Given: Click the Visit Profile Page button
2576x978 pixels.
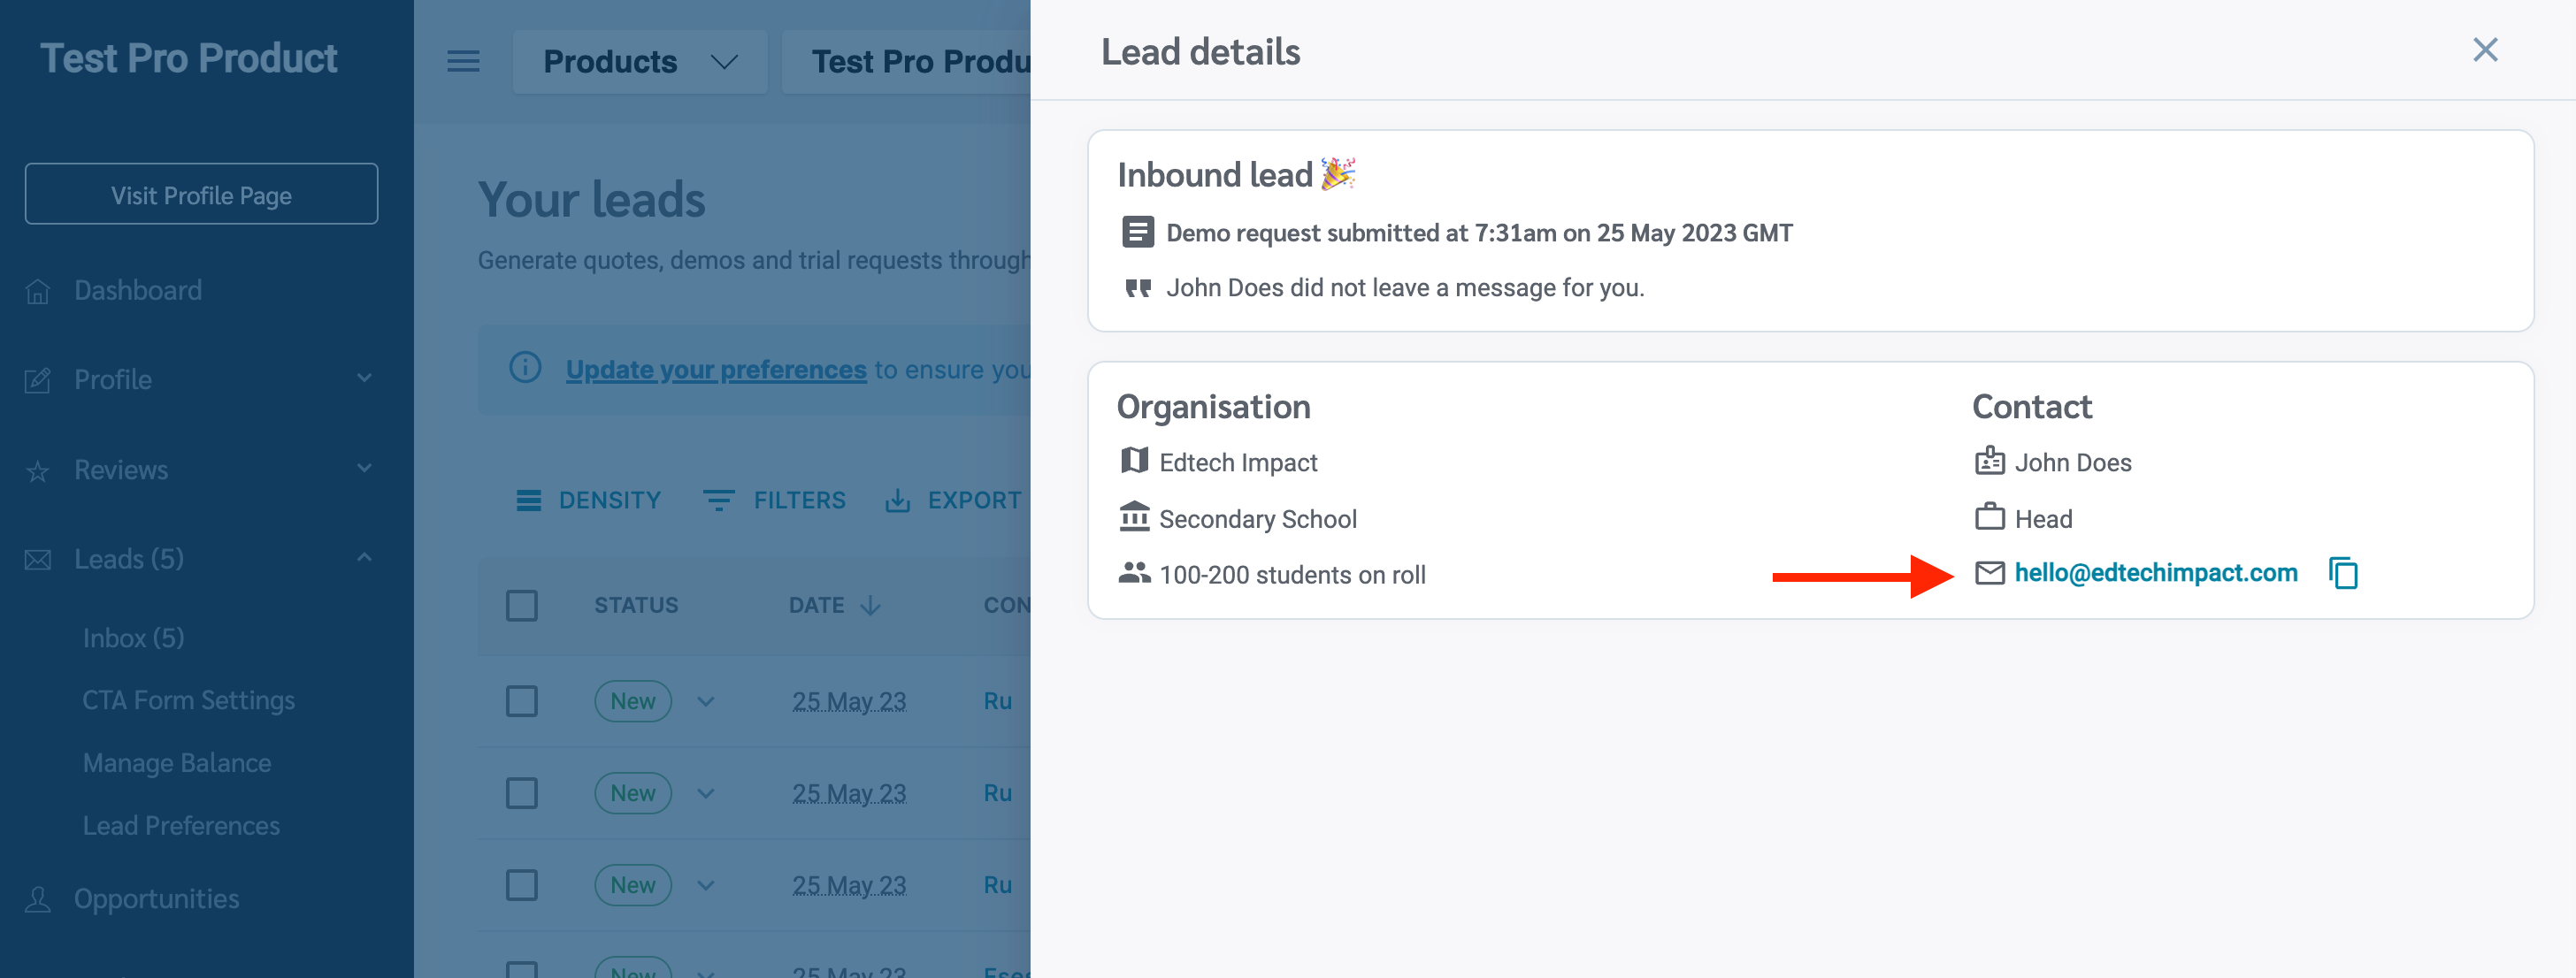Looking at the screenshot, I should [201, 194].
